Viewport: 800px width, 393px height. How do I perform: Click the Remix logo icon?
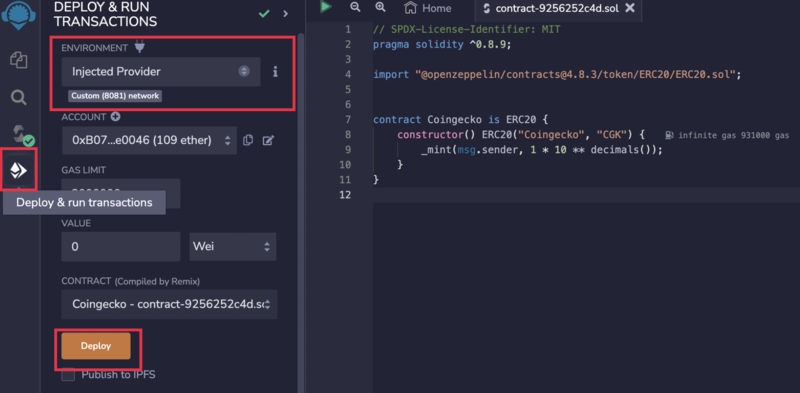(18, 14)
